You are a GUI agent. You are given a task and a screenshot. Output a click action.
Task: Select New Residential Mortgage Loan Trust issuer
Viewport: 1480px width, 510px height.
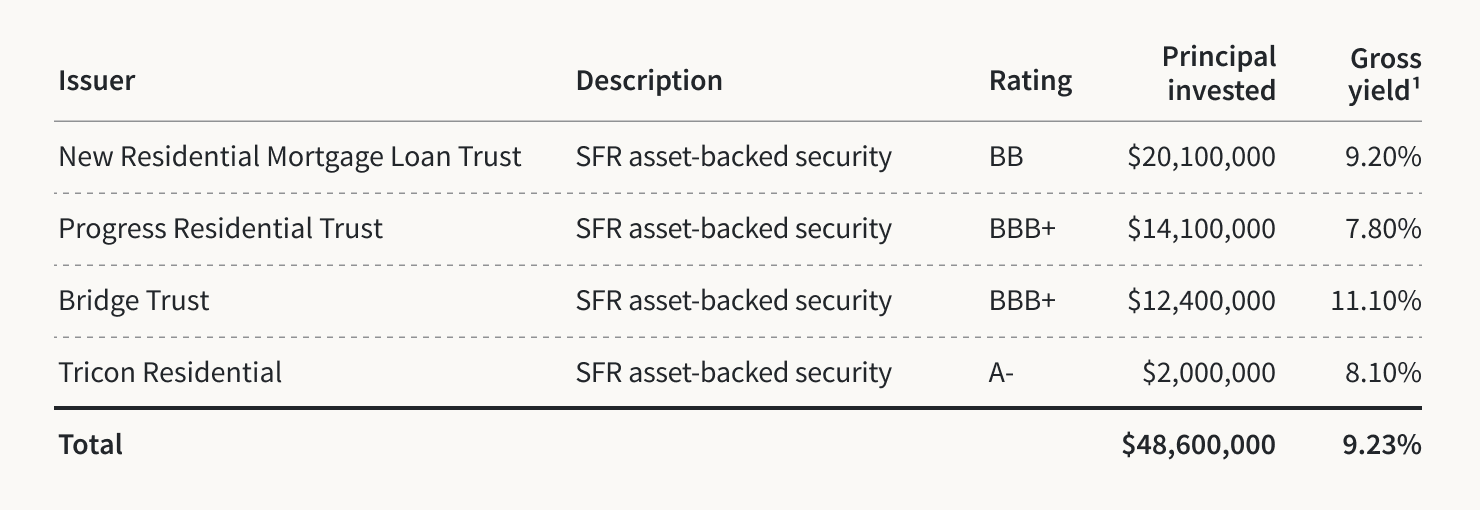290,157
